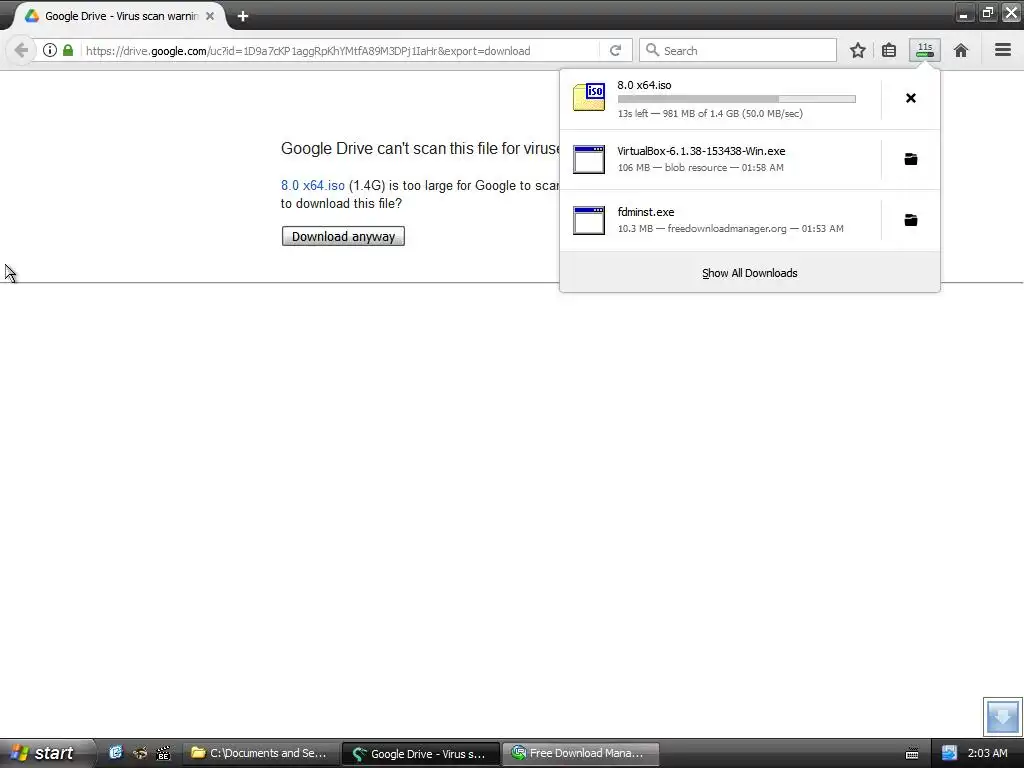Open the 8.0 x64.iso link on page
Viewport: 1024px width, 768px height.
tap(313, 185)
